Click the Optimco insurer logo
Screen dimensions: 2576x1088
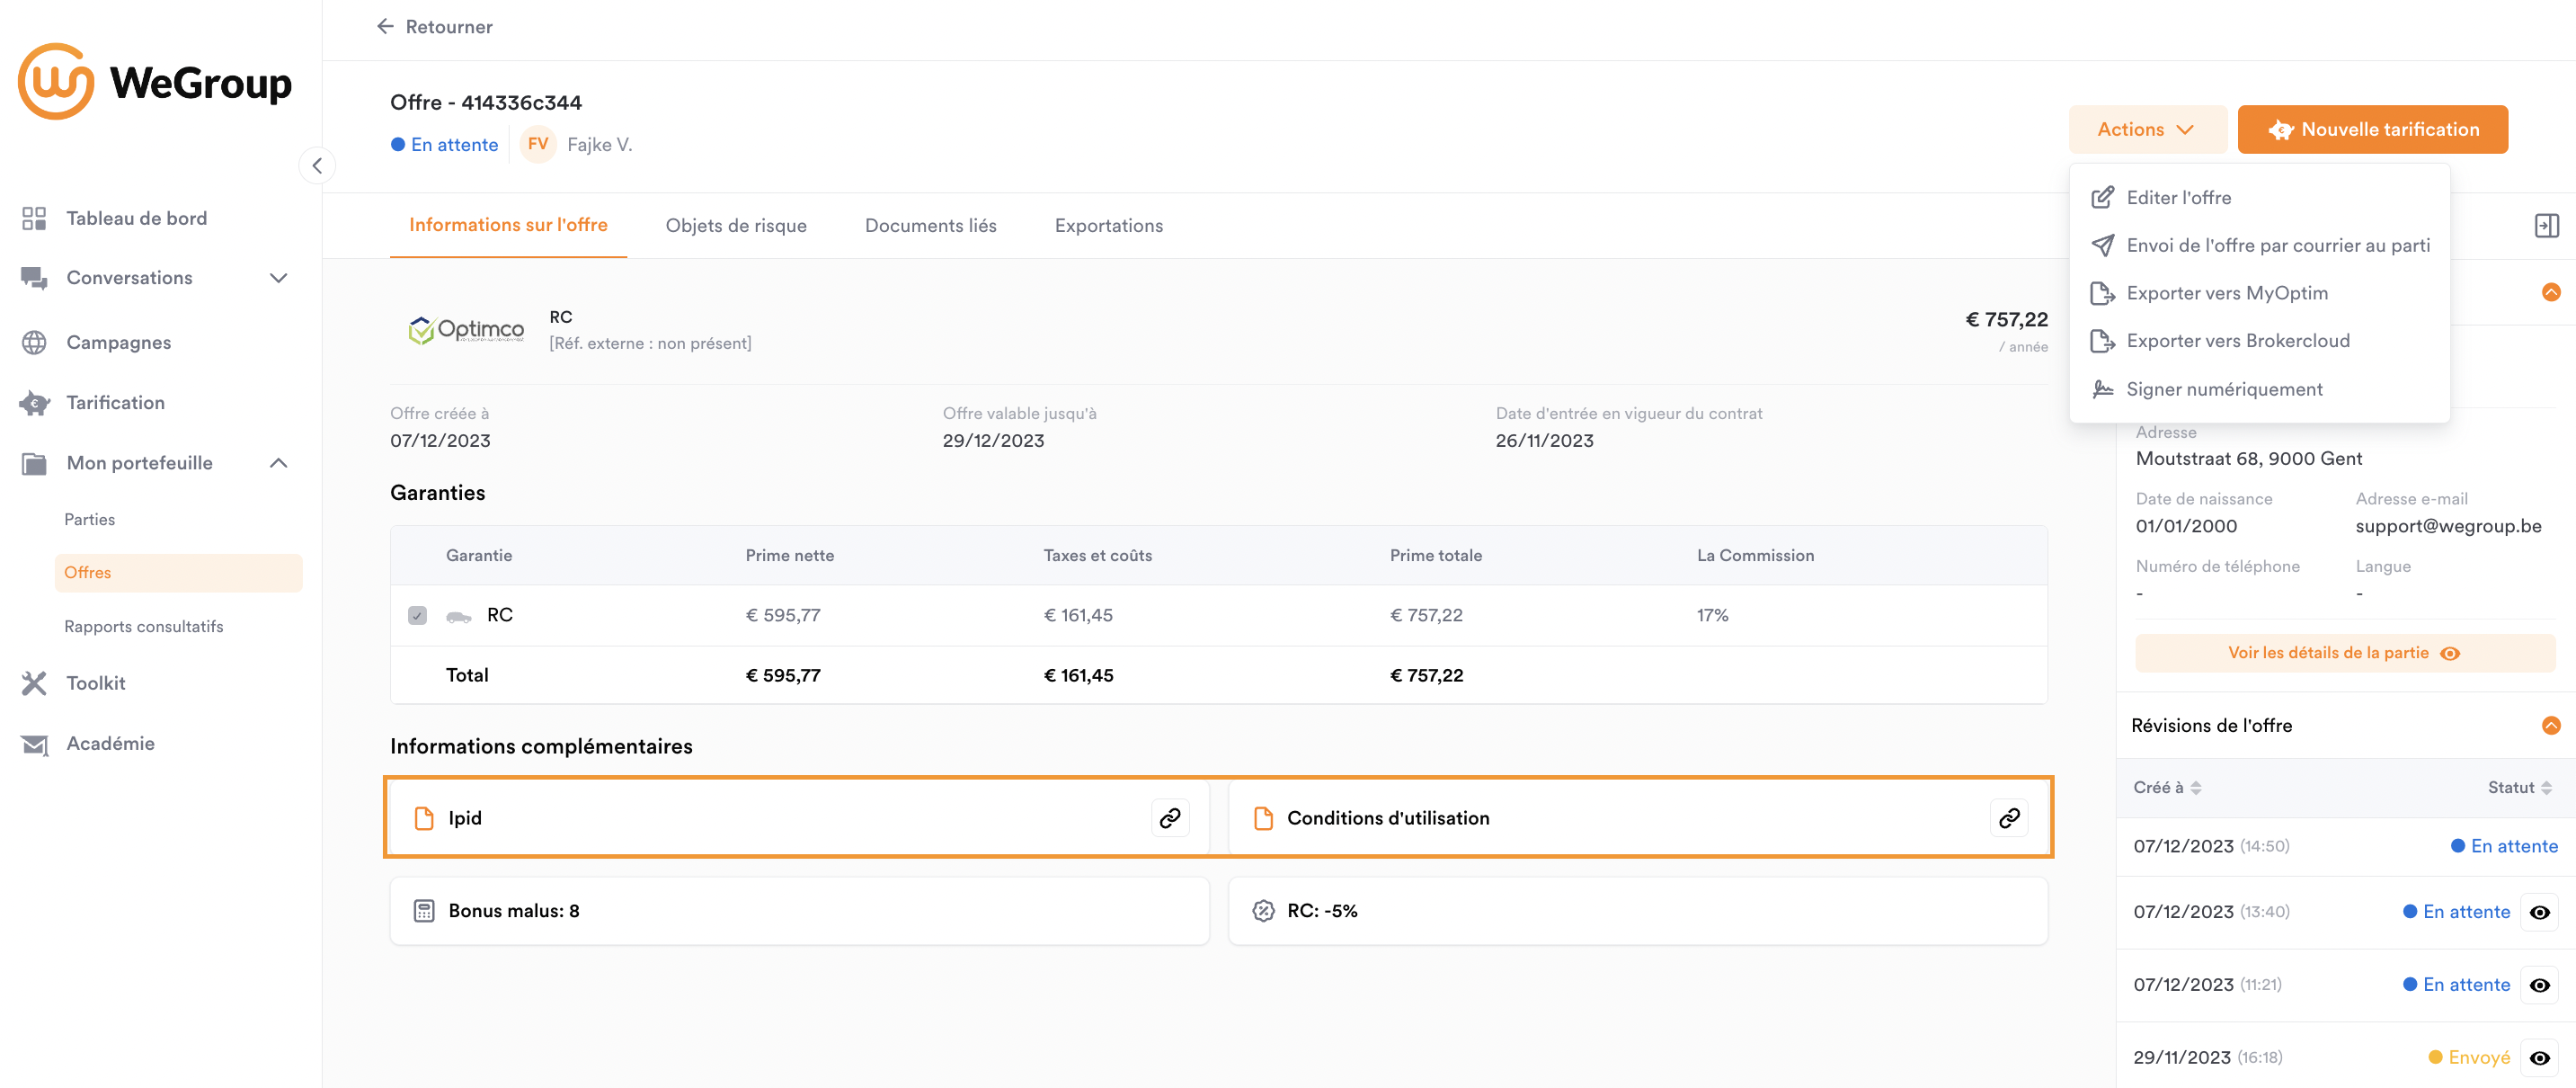(x=466, y=329)
